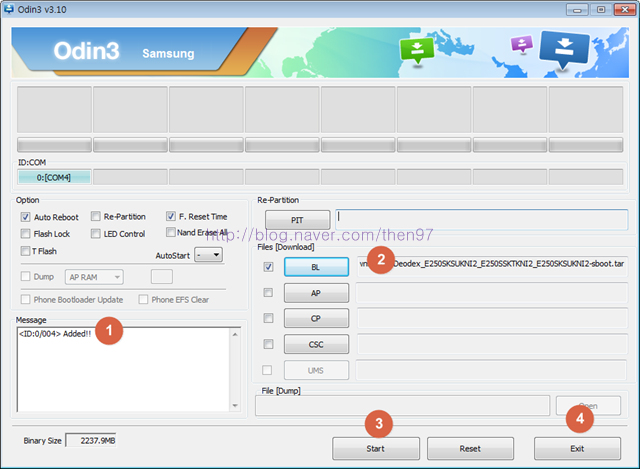Tick the checkbox beside the CSC button
This screenshot has height=469, width=640.
tap(268, 344)
